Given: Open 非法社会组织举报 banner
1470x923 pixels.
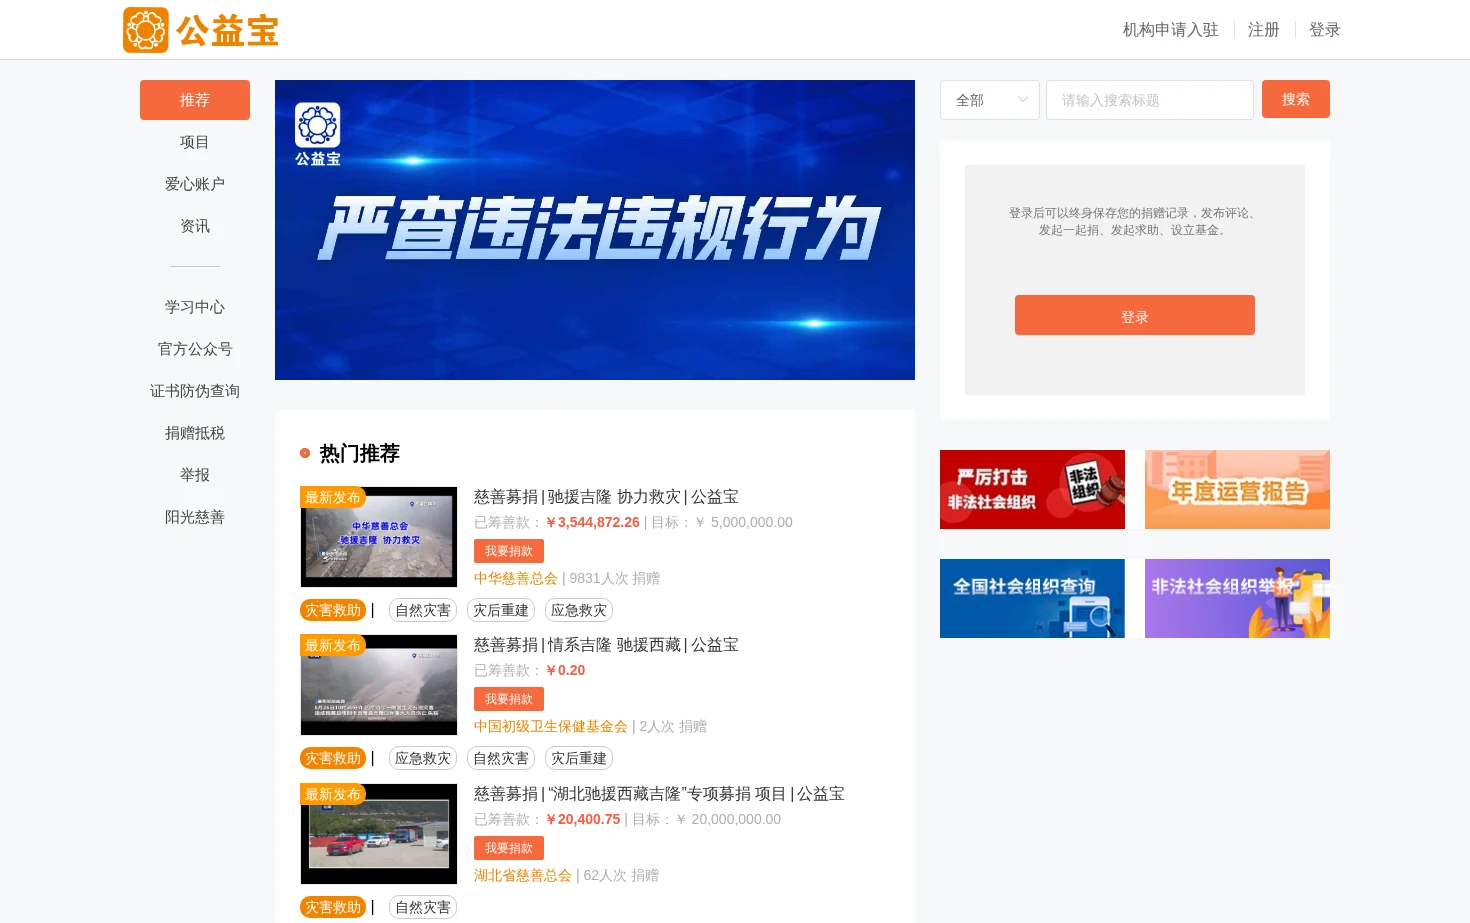Looking at the screenshot, I should (1237, 598).
